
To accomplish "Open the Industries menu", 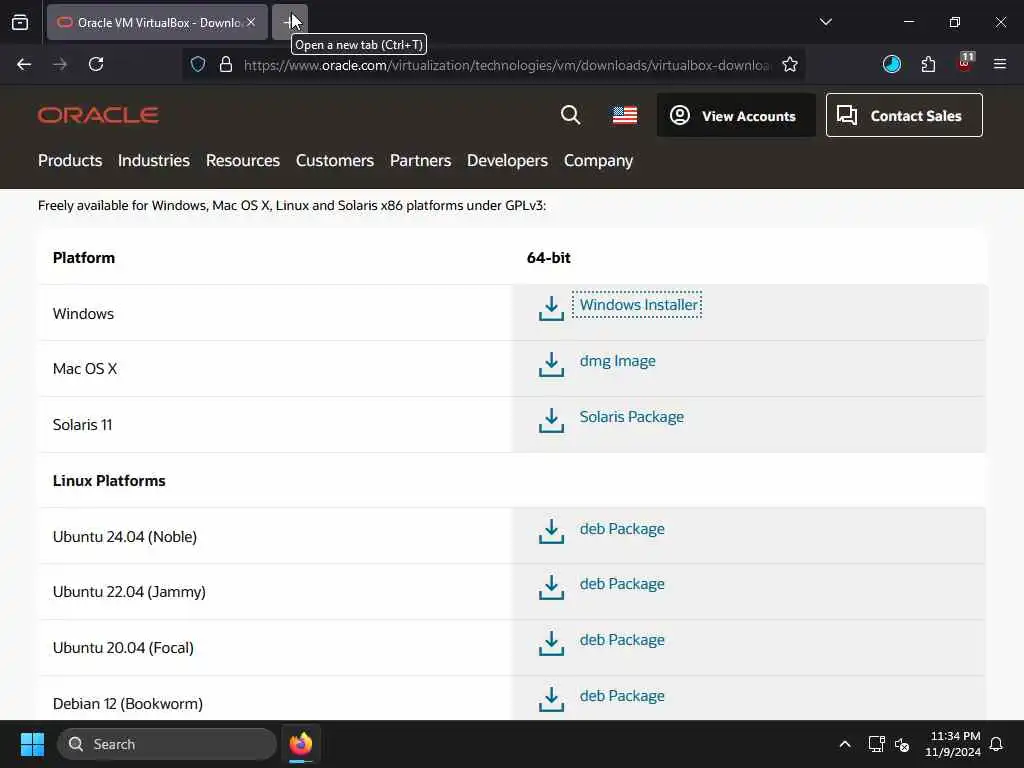I will coord(153,161).
